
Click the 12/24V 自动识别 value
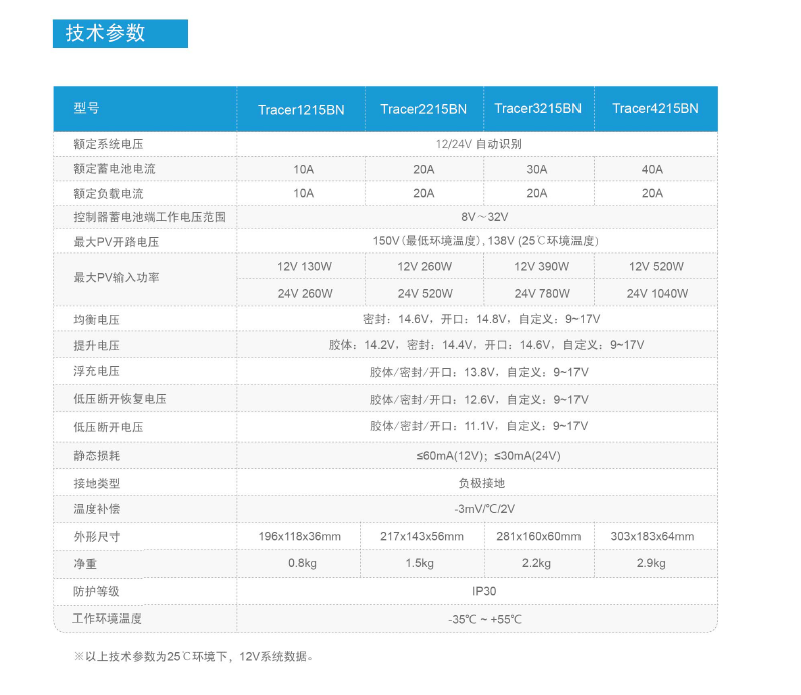pyautogui.click(x=478, y=144)
